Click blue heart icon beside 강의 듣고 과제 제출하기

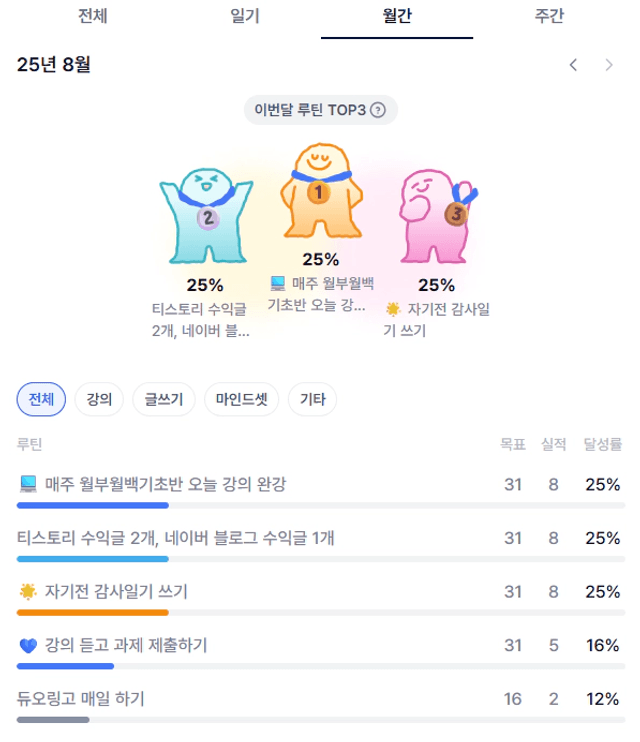click(x=28, y=645)
